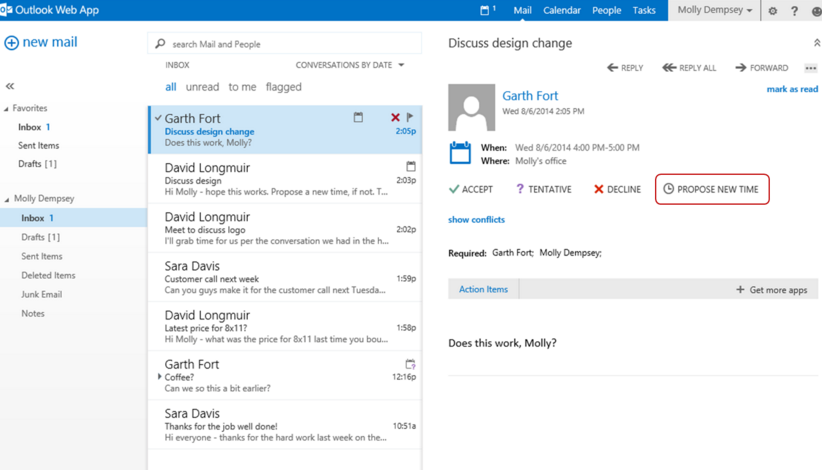822x470 pixels.
Task: Collapse the Favorites folder group
Action: coord(6,108)
